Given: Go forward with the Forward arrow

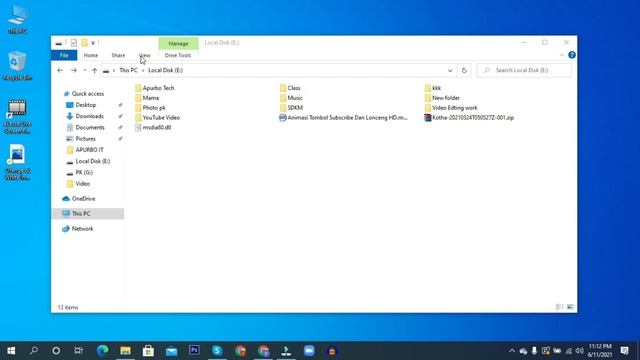Looking at the screenshot, I should click(73, 70).
